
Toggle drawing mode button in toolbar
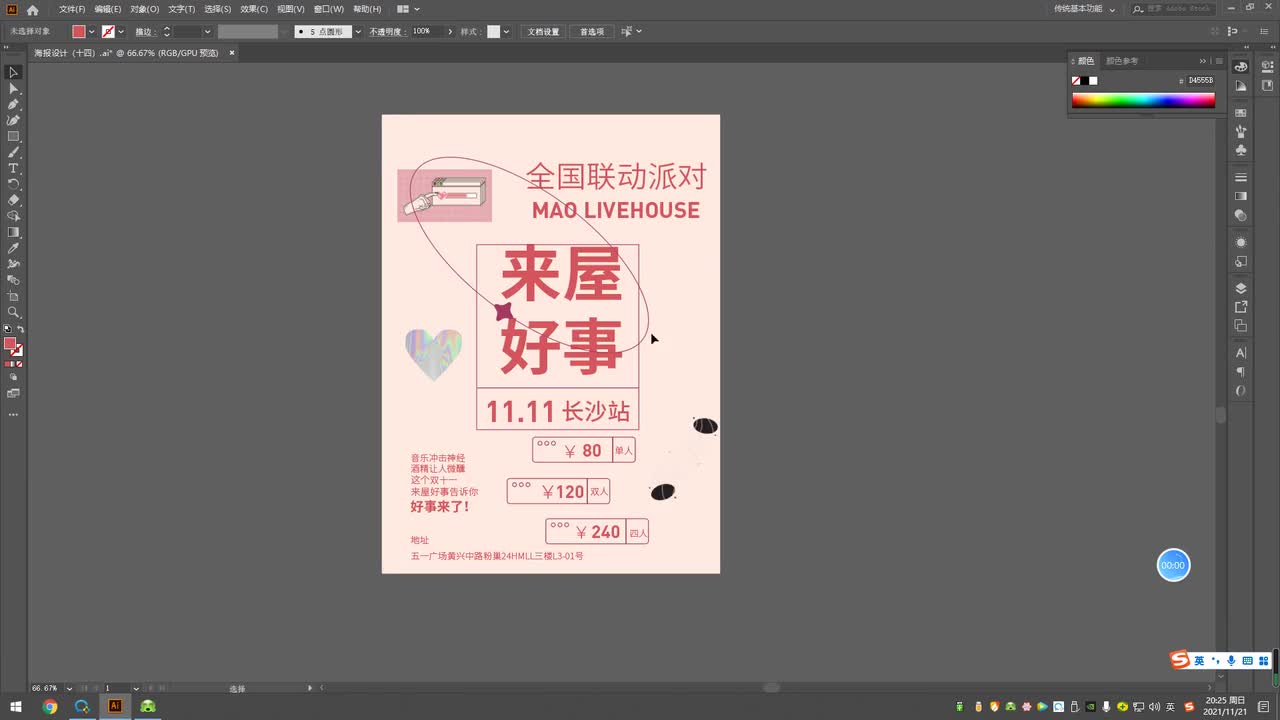point(13,378)
